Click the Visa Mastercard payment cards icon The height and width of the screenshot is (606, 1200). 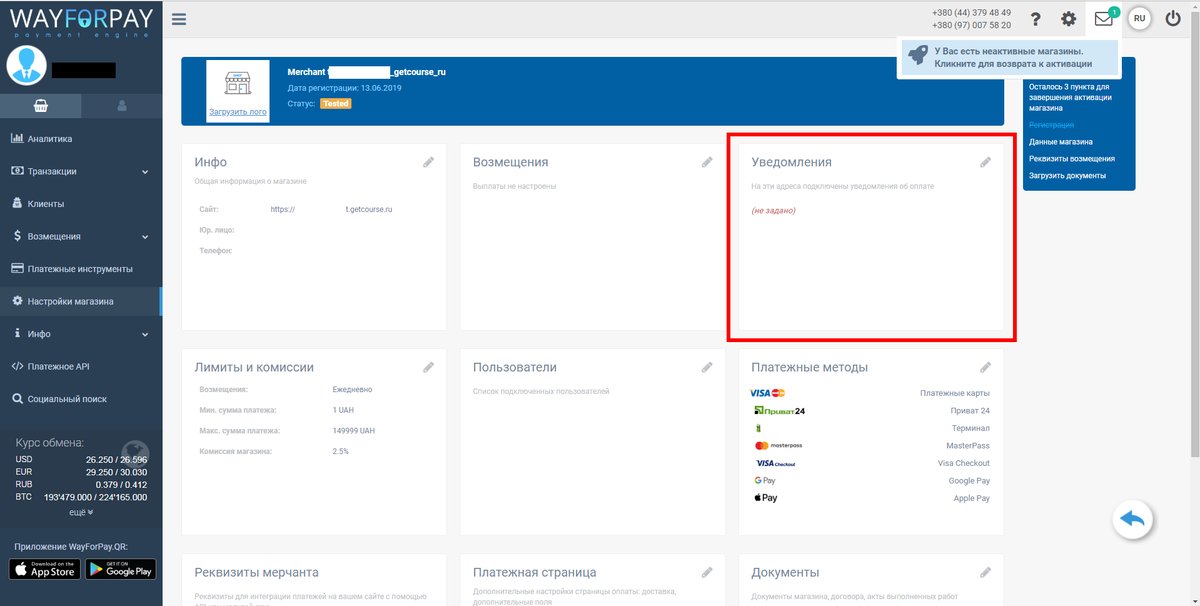767,393
